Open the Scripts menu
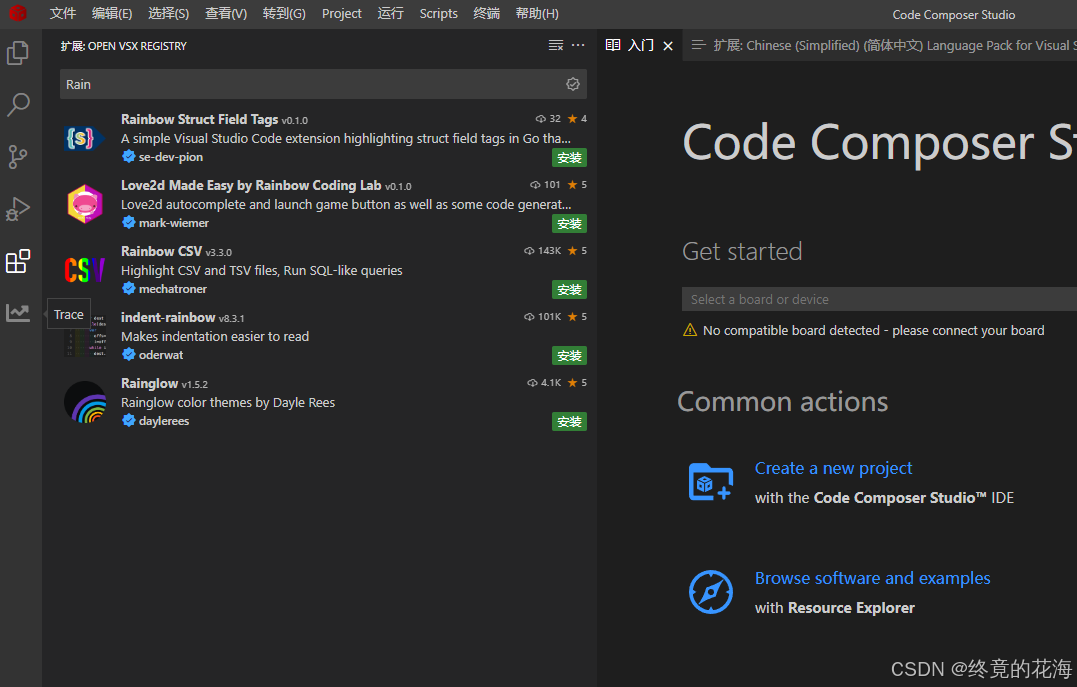This screenshot has height=687, width=1077. point(438,13)
